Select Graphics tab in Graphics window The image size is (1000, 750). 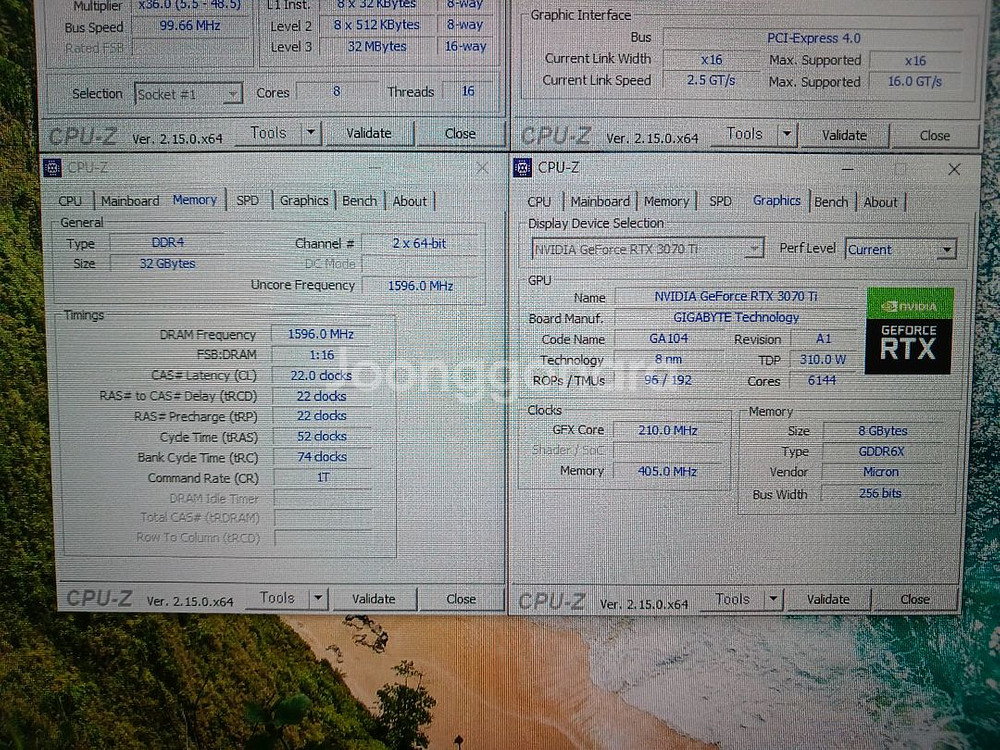click(x=776, y=200)
